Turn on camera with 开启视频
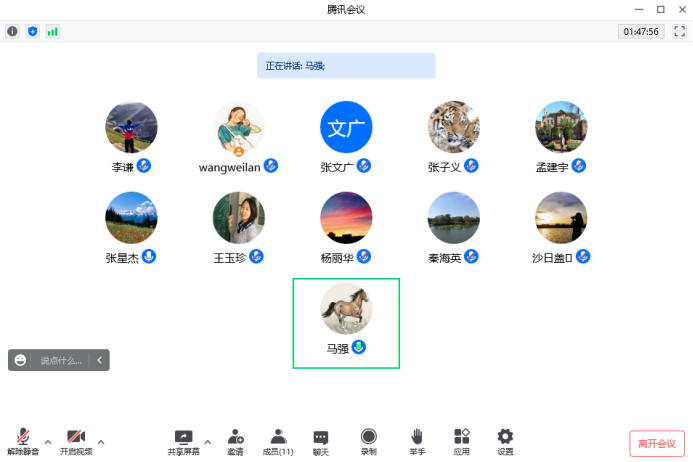This screenshot has height=462, width=693. (x=76, y=441)
